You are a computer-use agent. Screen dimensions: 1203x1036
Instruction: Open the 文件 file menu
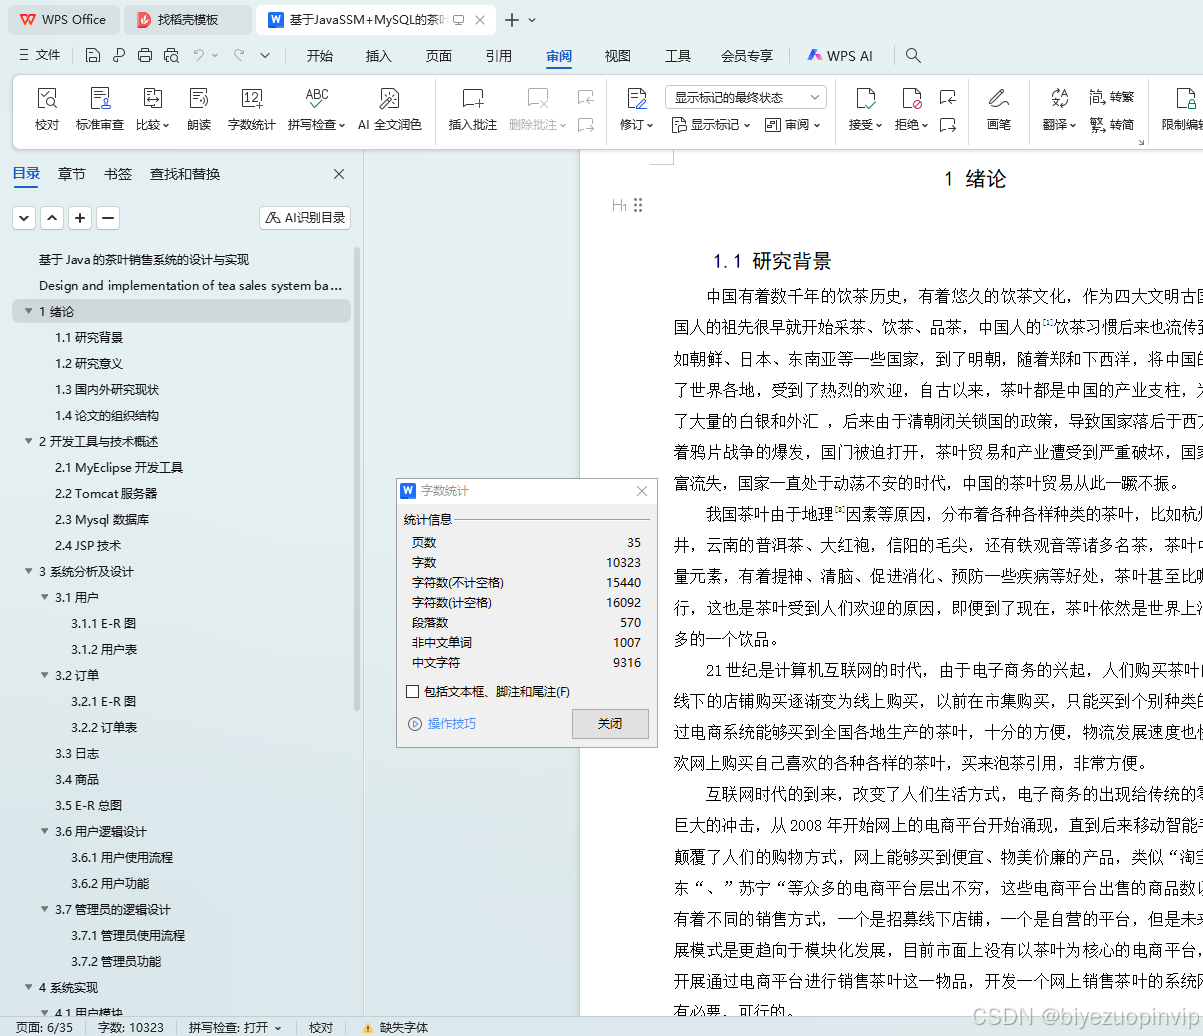coord(40,55)
